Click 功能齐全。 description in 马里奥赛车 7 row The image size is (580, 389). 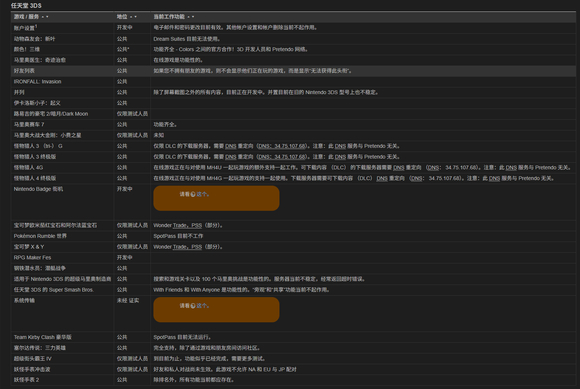[165, 125]
